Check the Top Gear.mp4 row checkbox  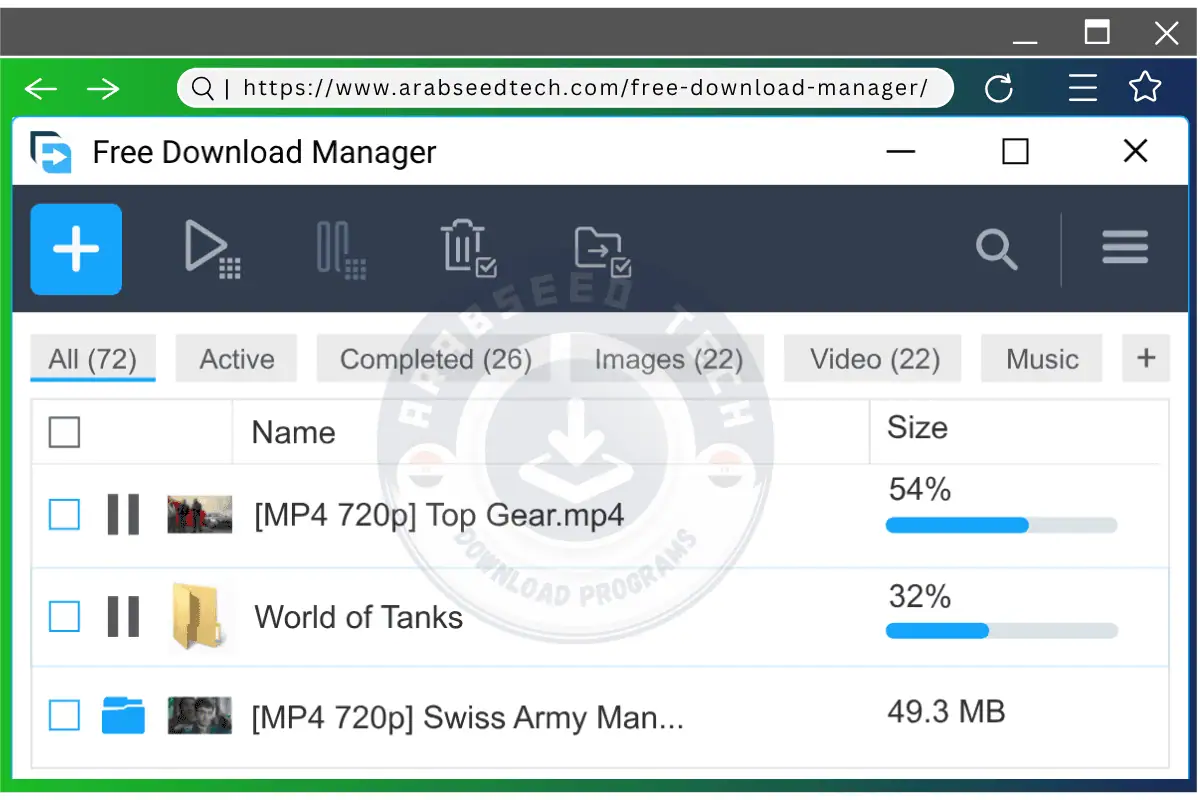[x=65, y=515]
